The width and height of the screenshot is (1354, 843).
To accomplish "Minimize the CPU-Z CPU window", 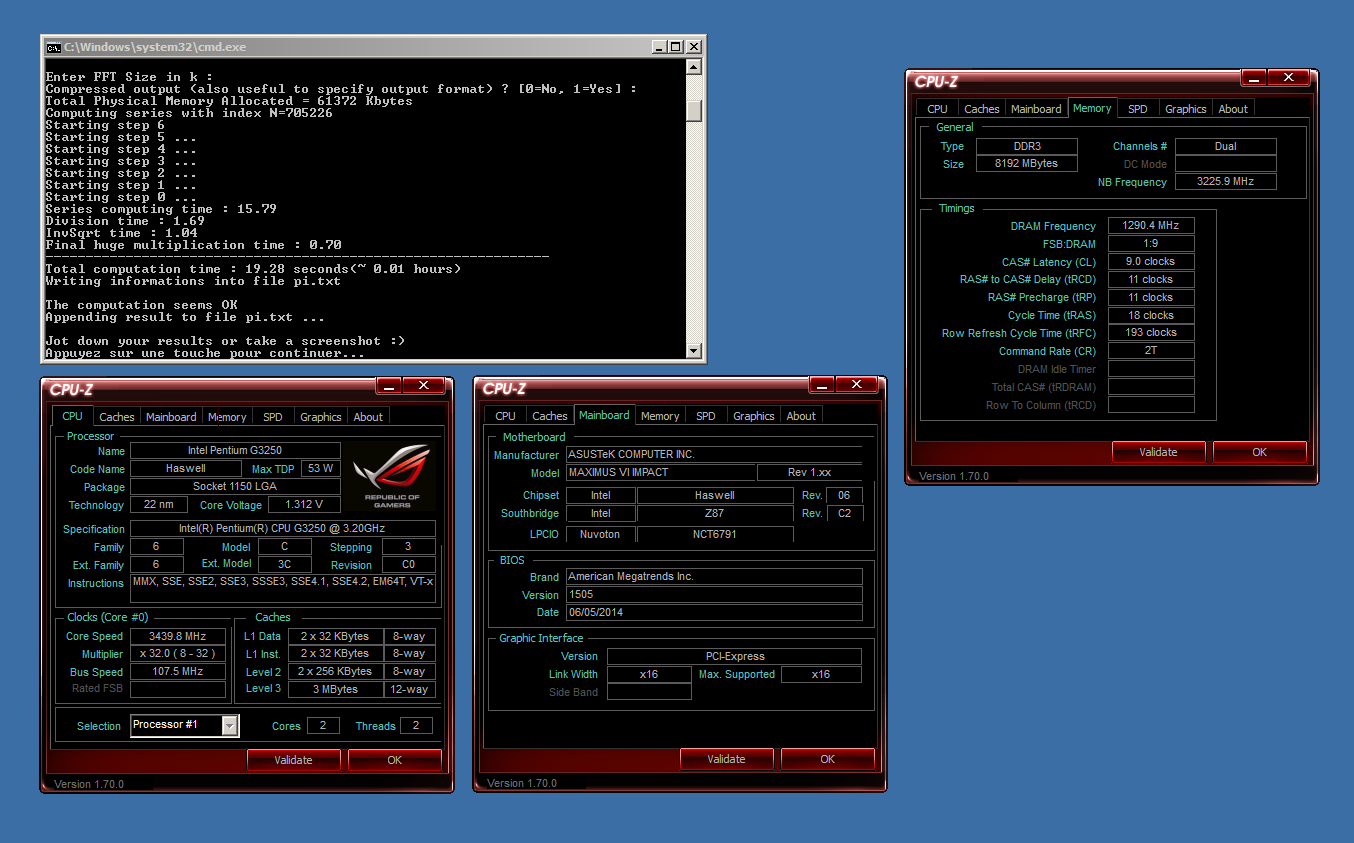I will 390,385.
